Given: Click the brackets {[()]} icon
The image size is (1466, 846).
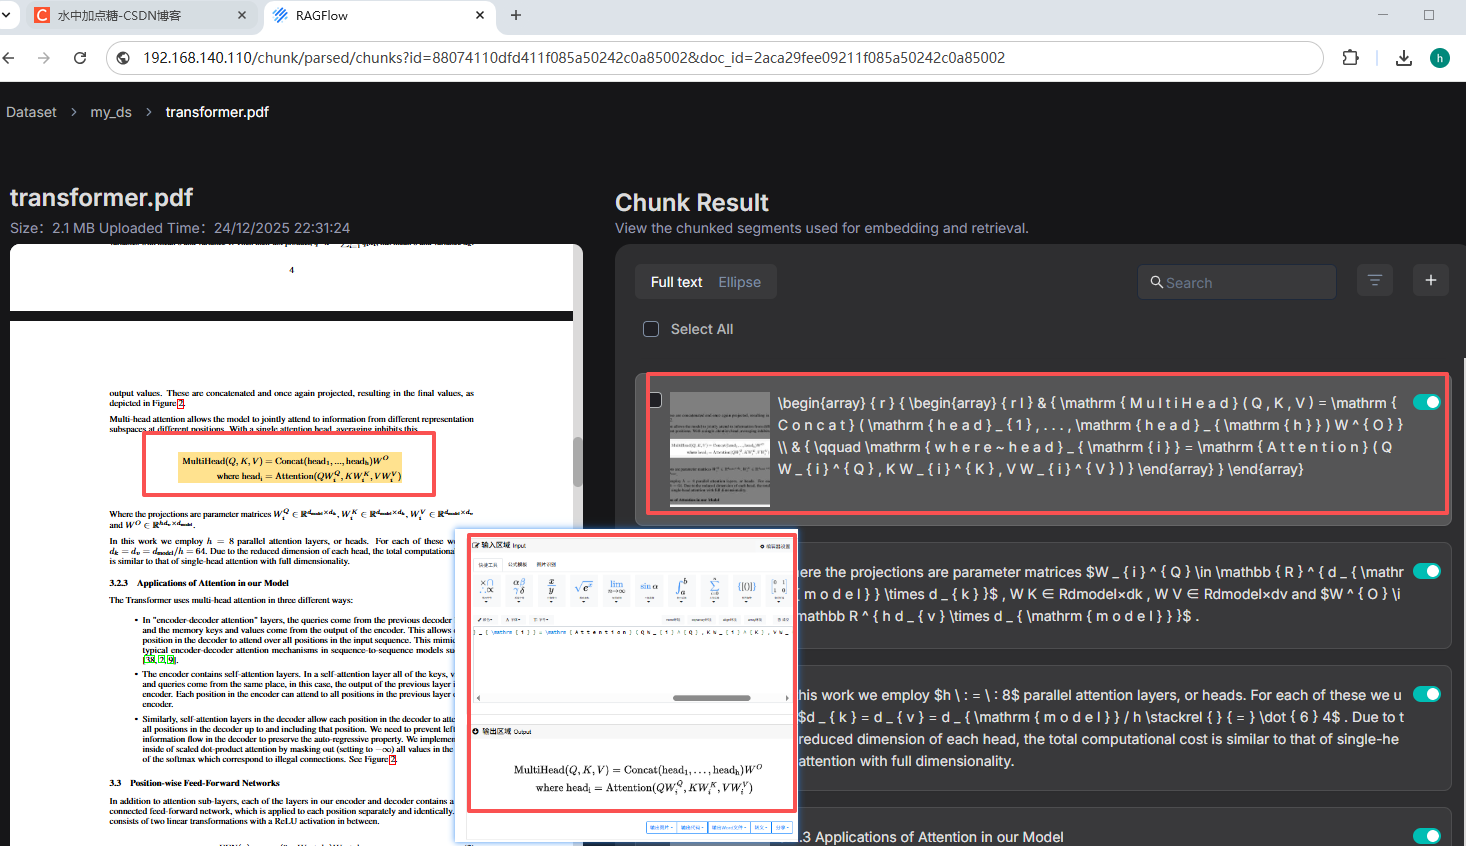Looking at the screenshot, I should click(747, 591).
